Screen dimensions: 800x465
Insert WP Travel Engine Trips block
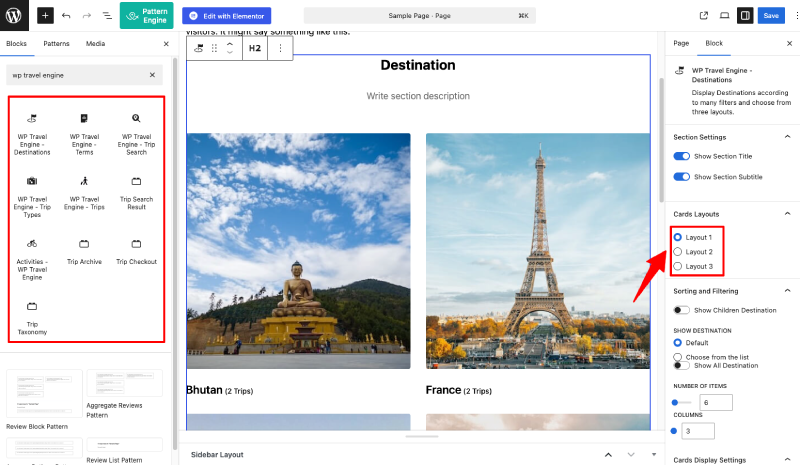[84, 194]
